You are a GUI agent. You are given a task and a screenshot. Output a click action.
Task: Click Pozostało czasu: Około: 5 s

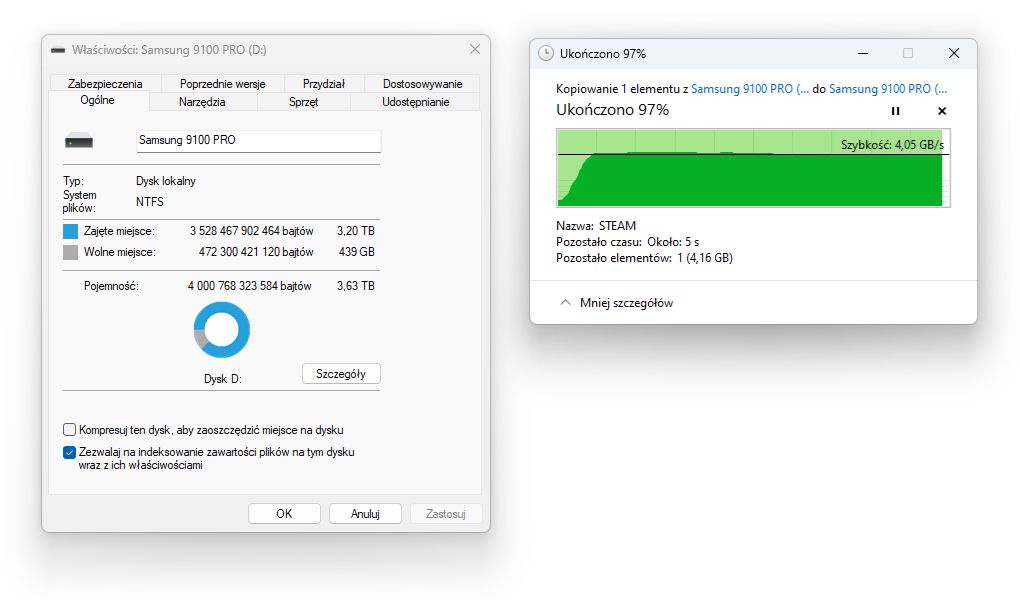point(628,242)
